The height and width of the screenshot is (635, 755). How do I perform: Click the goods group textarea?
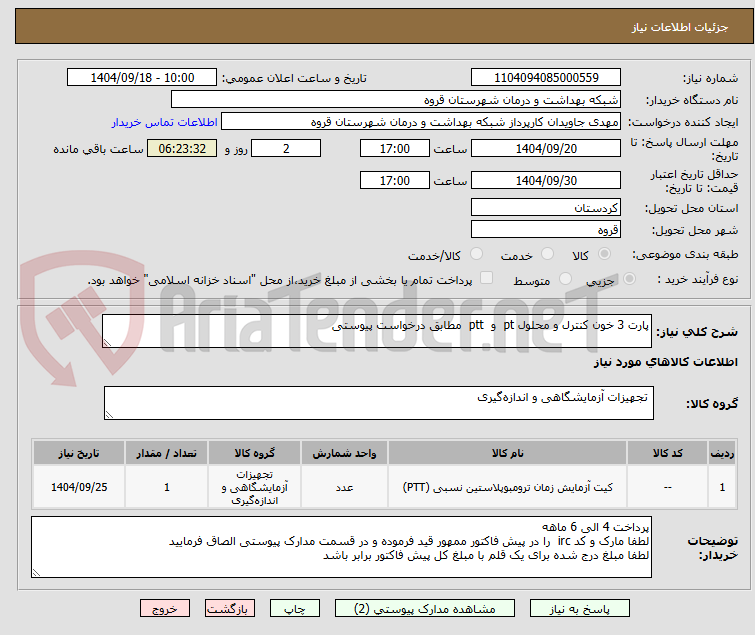coord(379,403)
